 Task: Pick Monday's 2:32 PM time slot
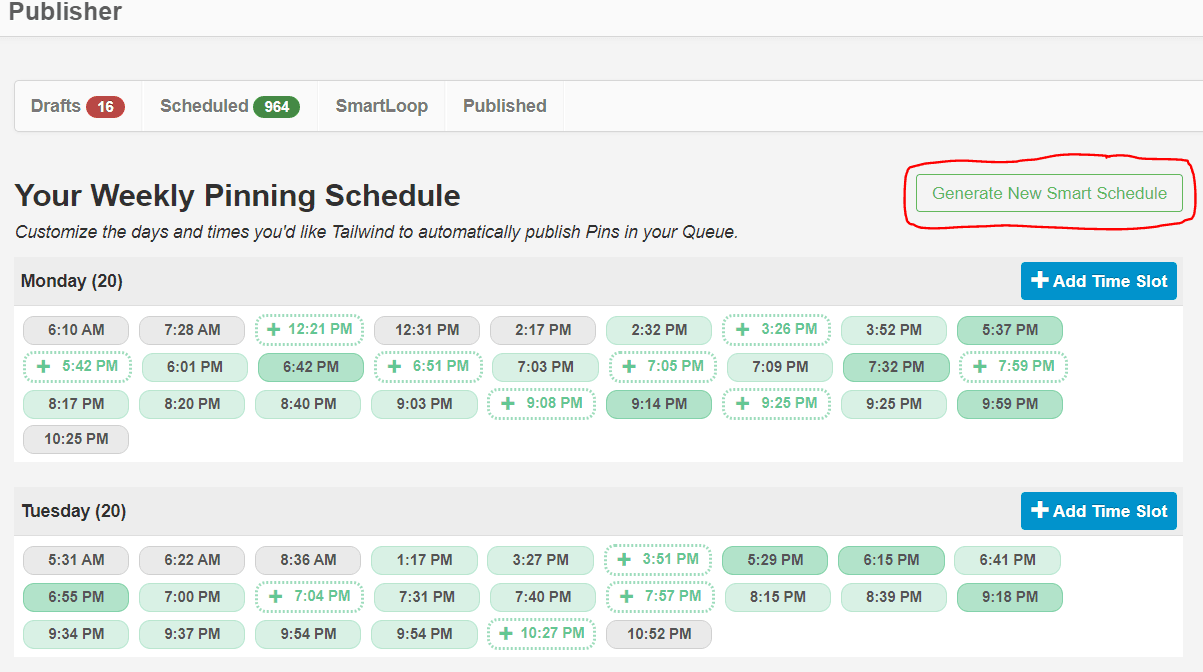659,330
